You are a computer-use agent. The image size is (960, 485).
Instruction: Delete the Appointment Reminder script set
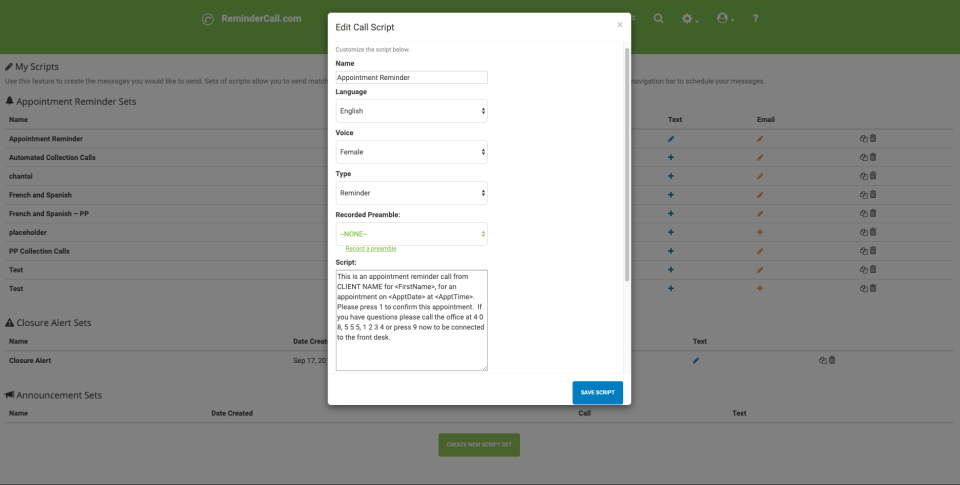(x=873, y=138)
